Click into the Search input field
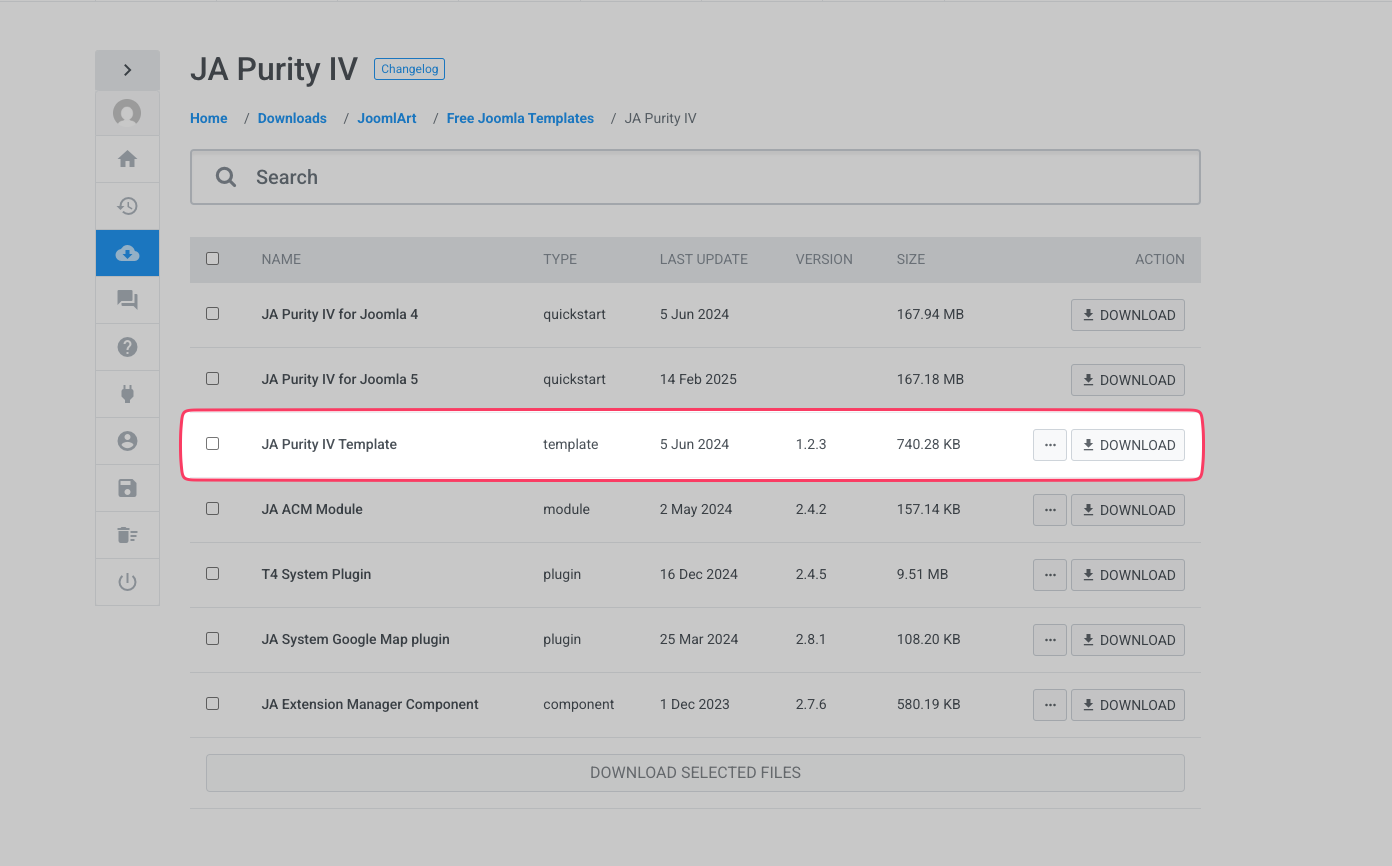The image size is (1392, 866). 700,177
